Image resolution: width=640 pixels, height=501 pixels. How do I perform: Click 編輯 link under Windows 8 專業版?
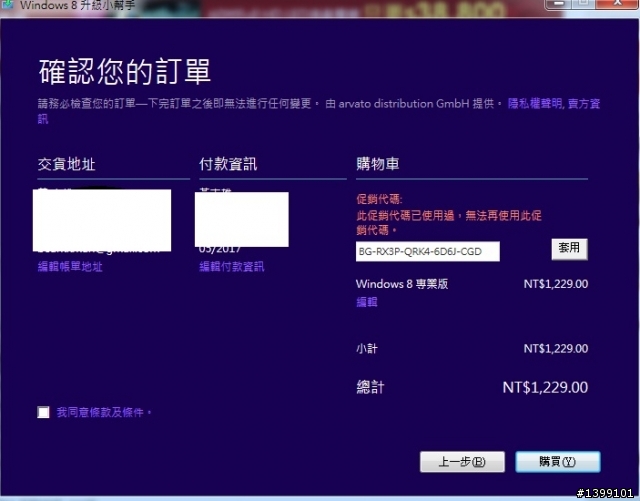tap(367, 302)
